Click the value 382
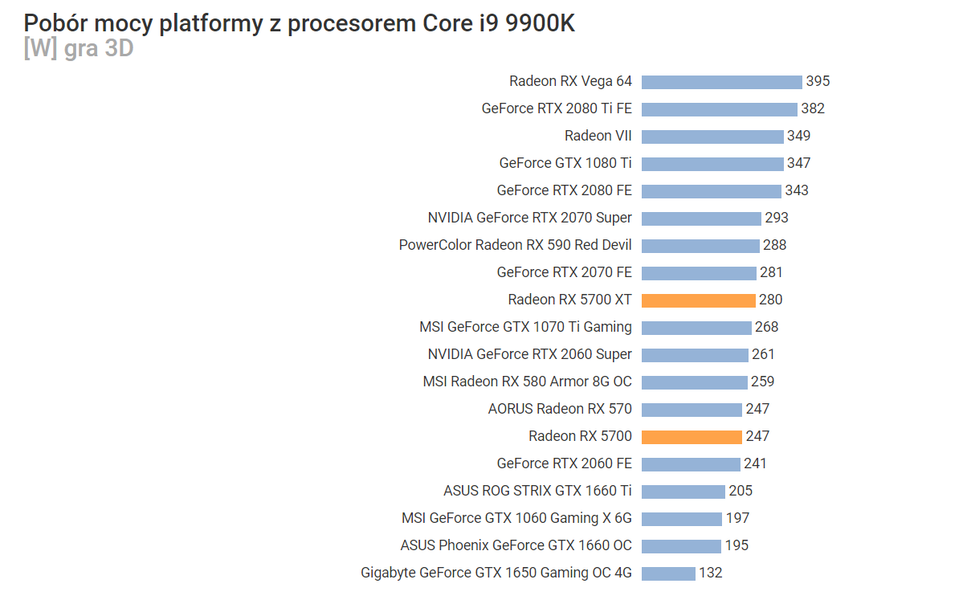 [813, 109]
